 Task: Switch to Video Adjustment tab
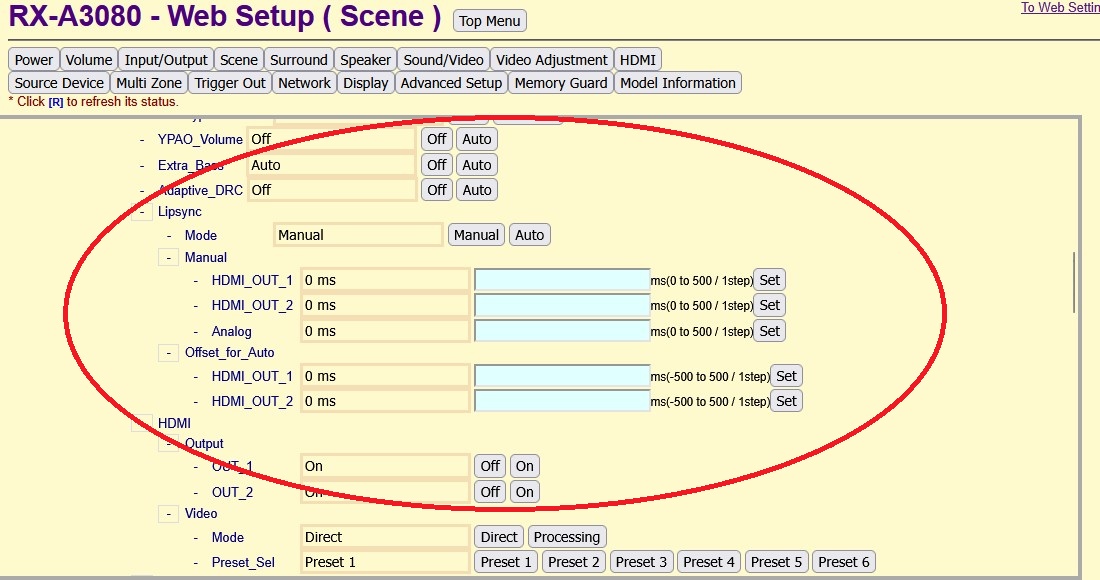[551, 60]
